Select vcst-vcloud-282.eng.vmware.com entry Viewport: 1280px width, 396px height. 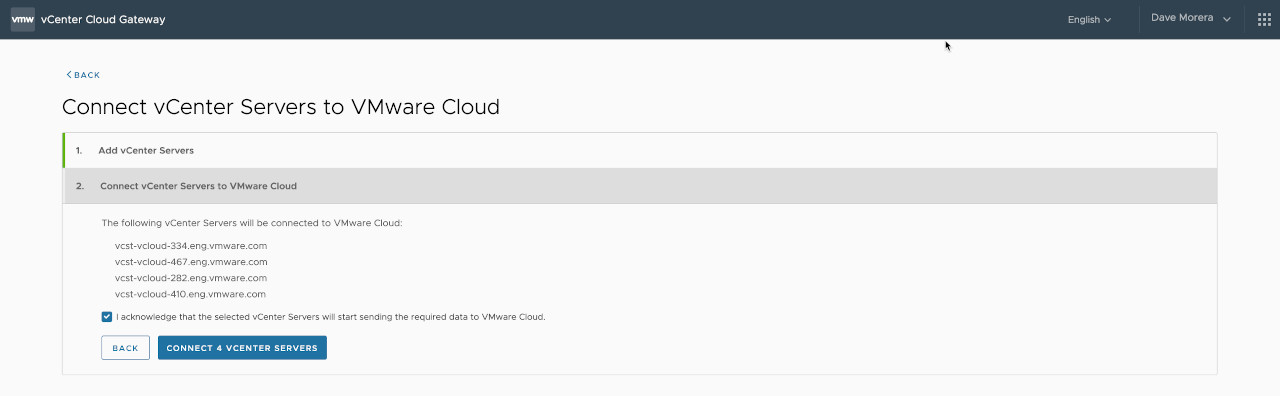coord(191,278)
